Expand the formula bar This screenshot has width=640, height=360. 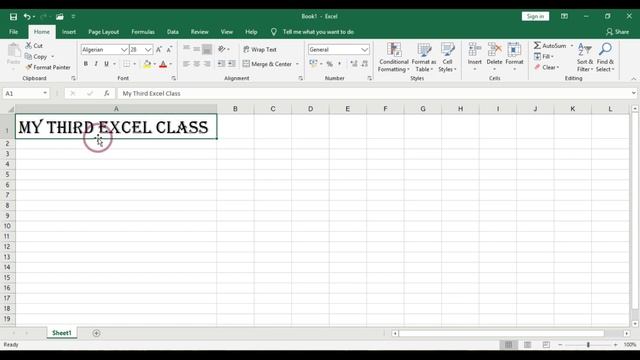(x=633, y=93)
